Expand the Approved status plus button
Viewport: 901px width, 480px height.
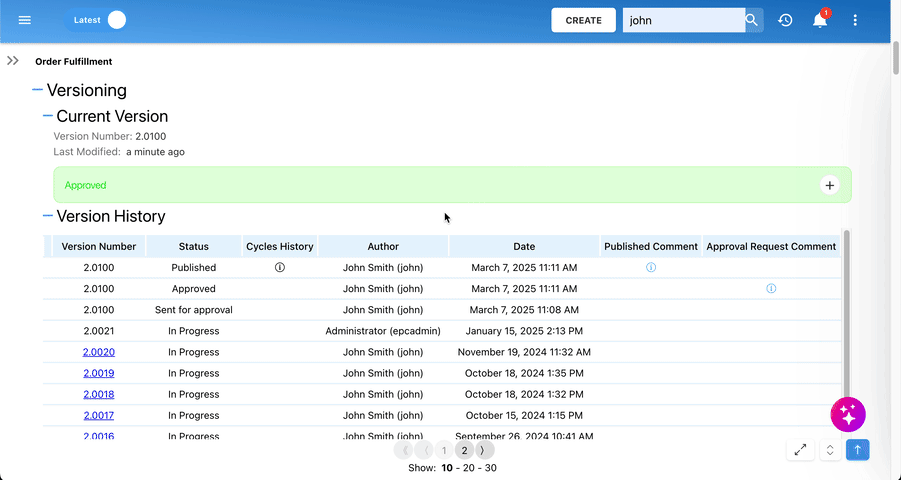click(830, 185)
